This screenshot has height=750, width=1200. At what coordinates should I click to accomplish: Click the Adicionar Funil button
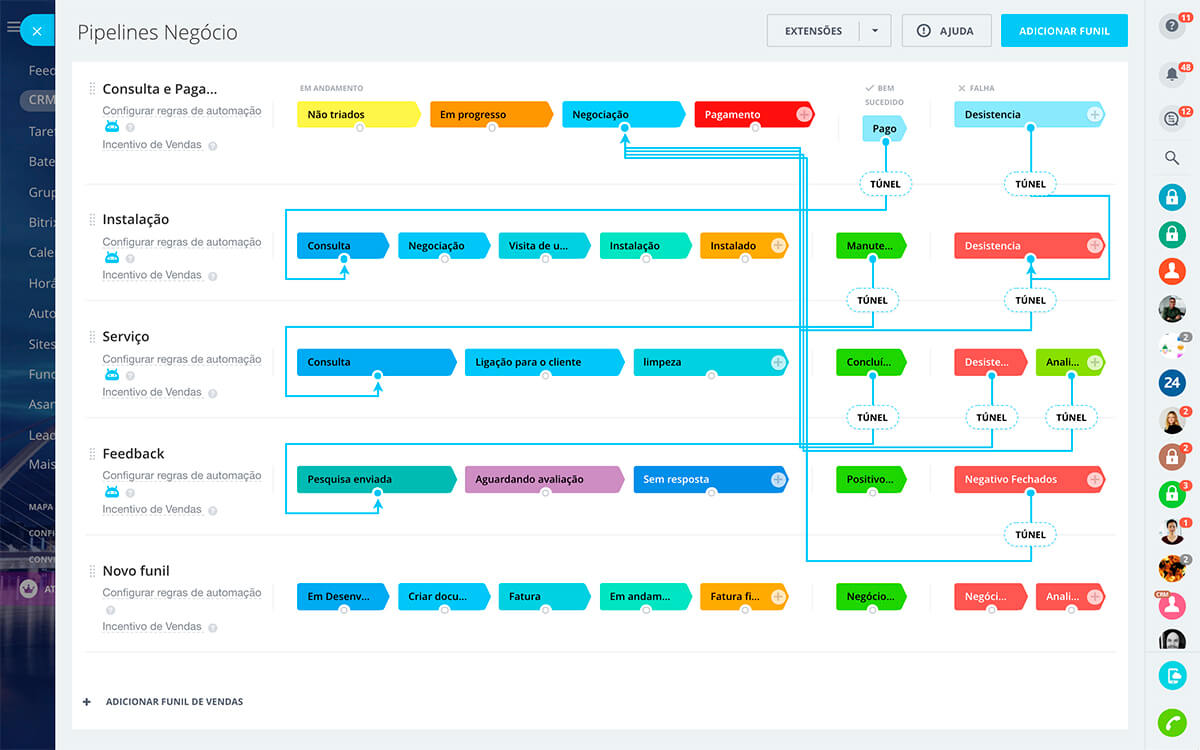(x=1064, y=31)
